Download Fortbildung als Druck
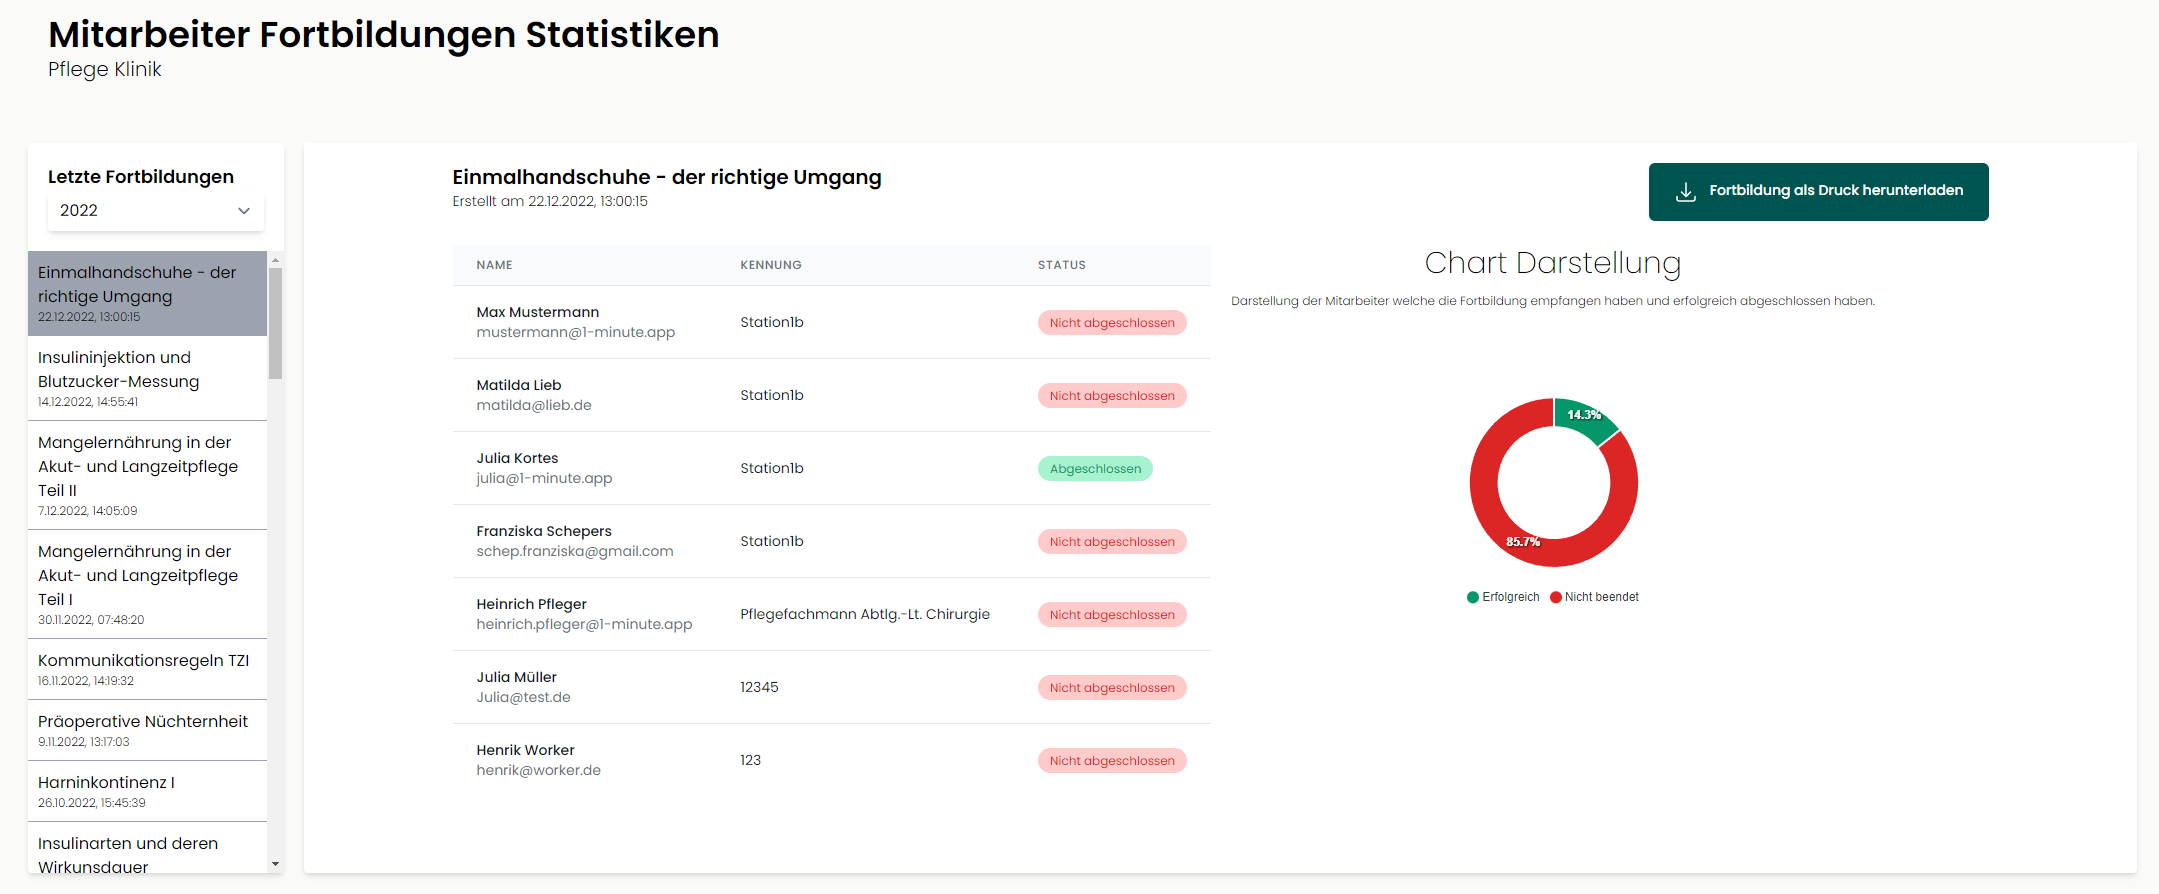 pos(1817,192)
